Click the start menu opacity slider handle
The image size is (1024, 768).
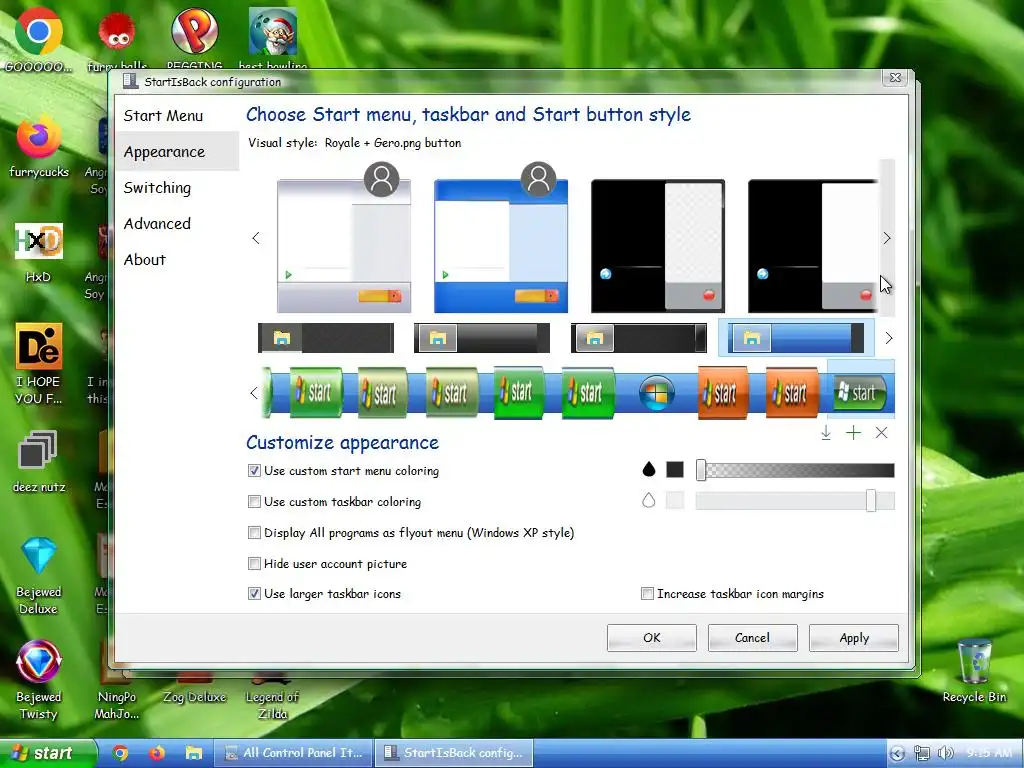701,470
